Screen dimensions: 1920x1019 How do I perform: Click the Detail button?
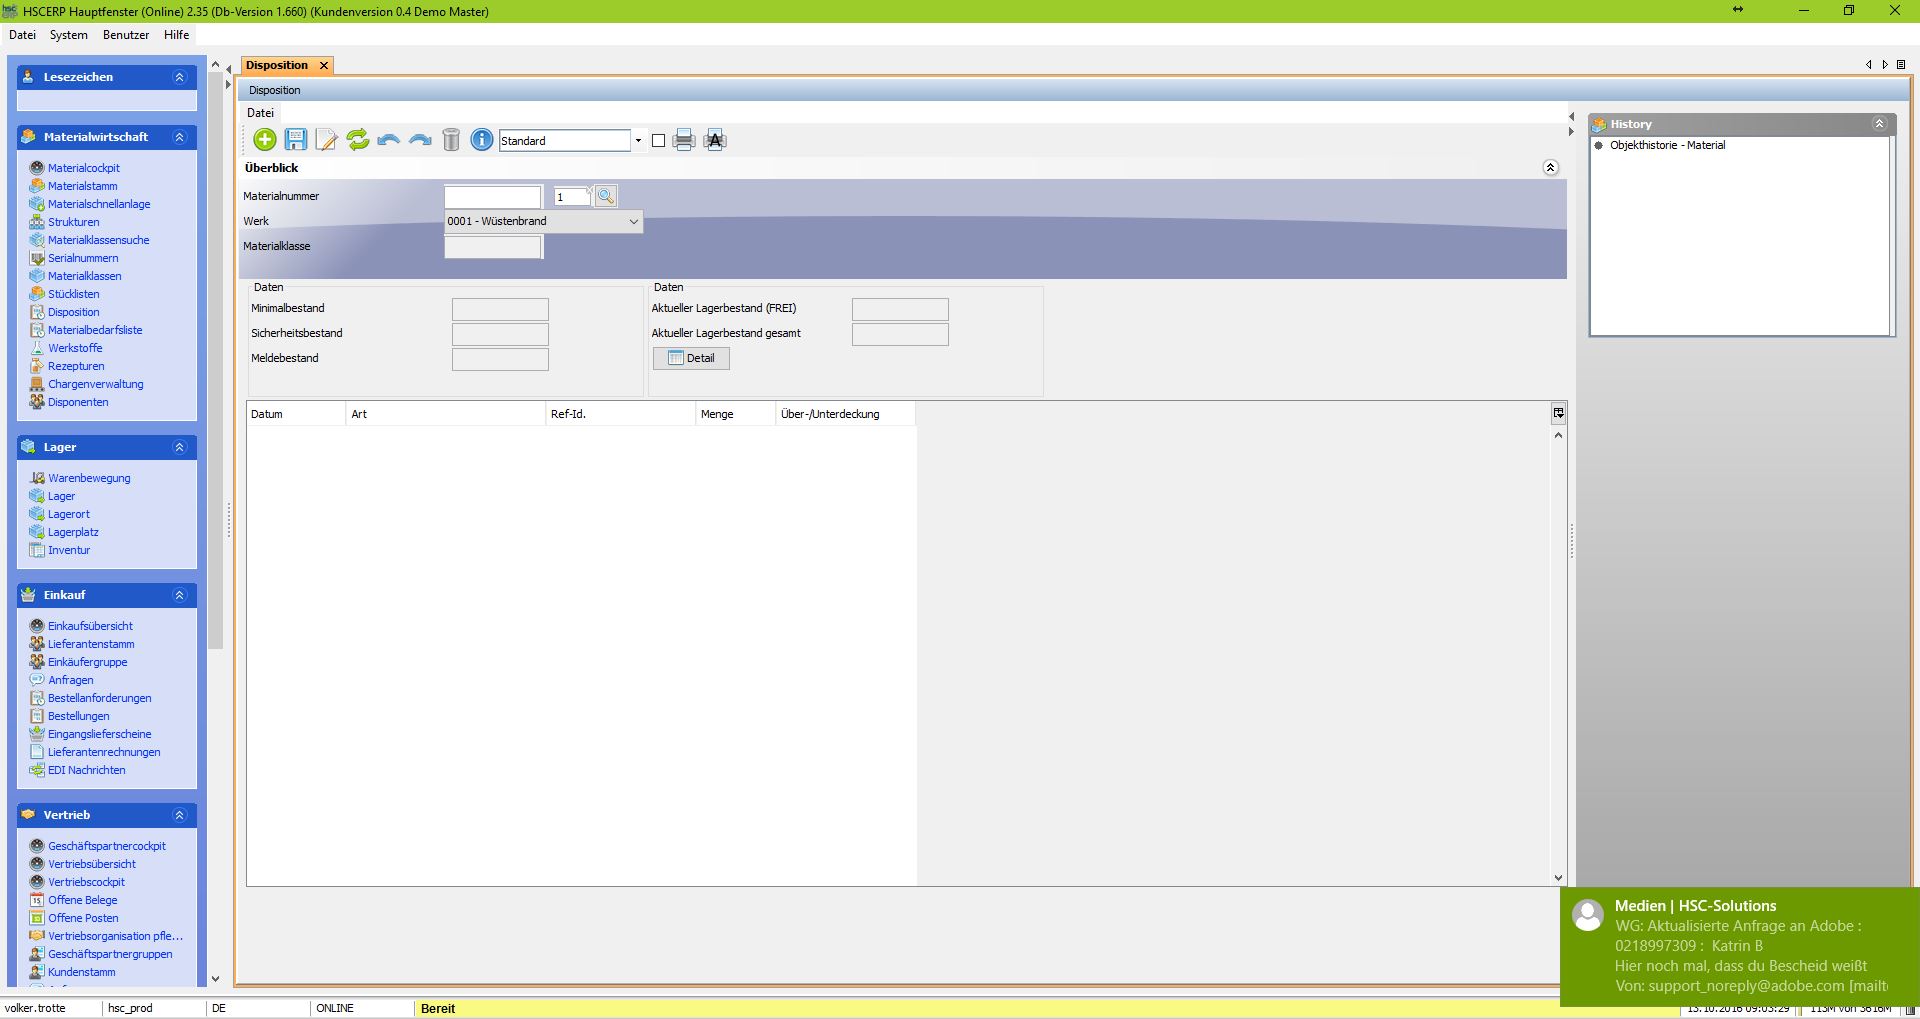point(691,358)
